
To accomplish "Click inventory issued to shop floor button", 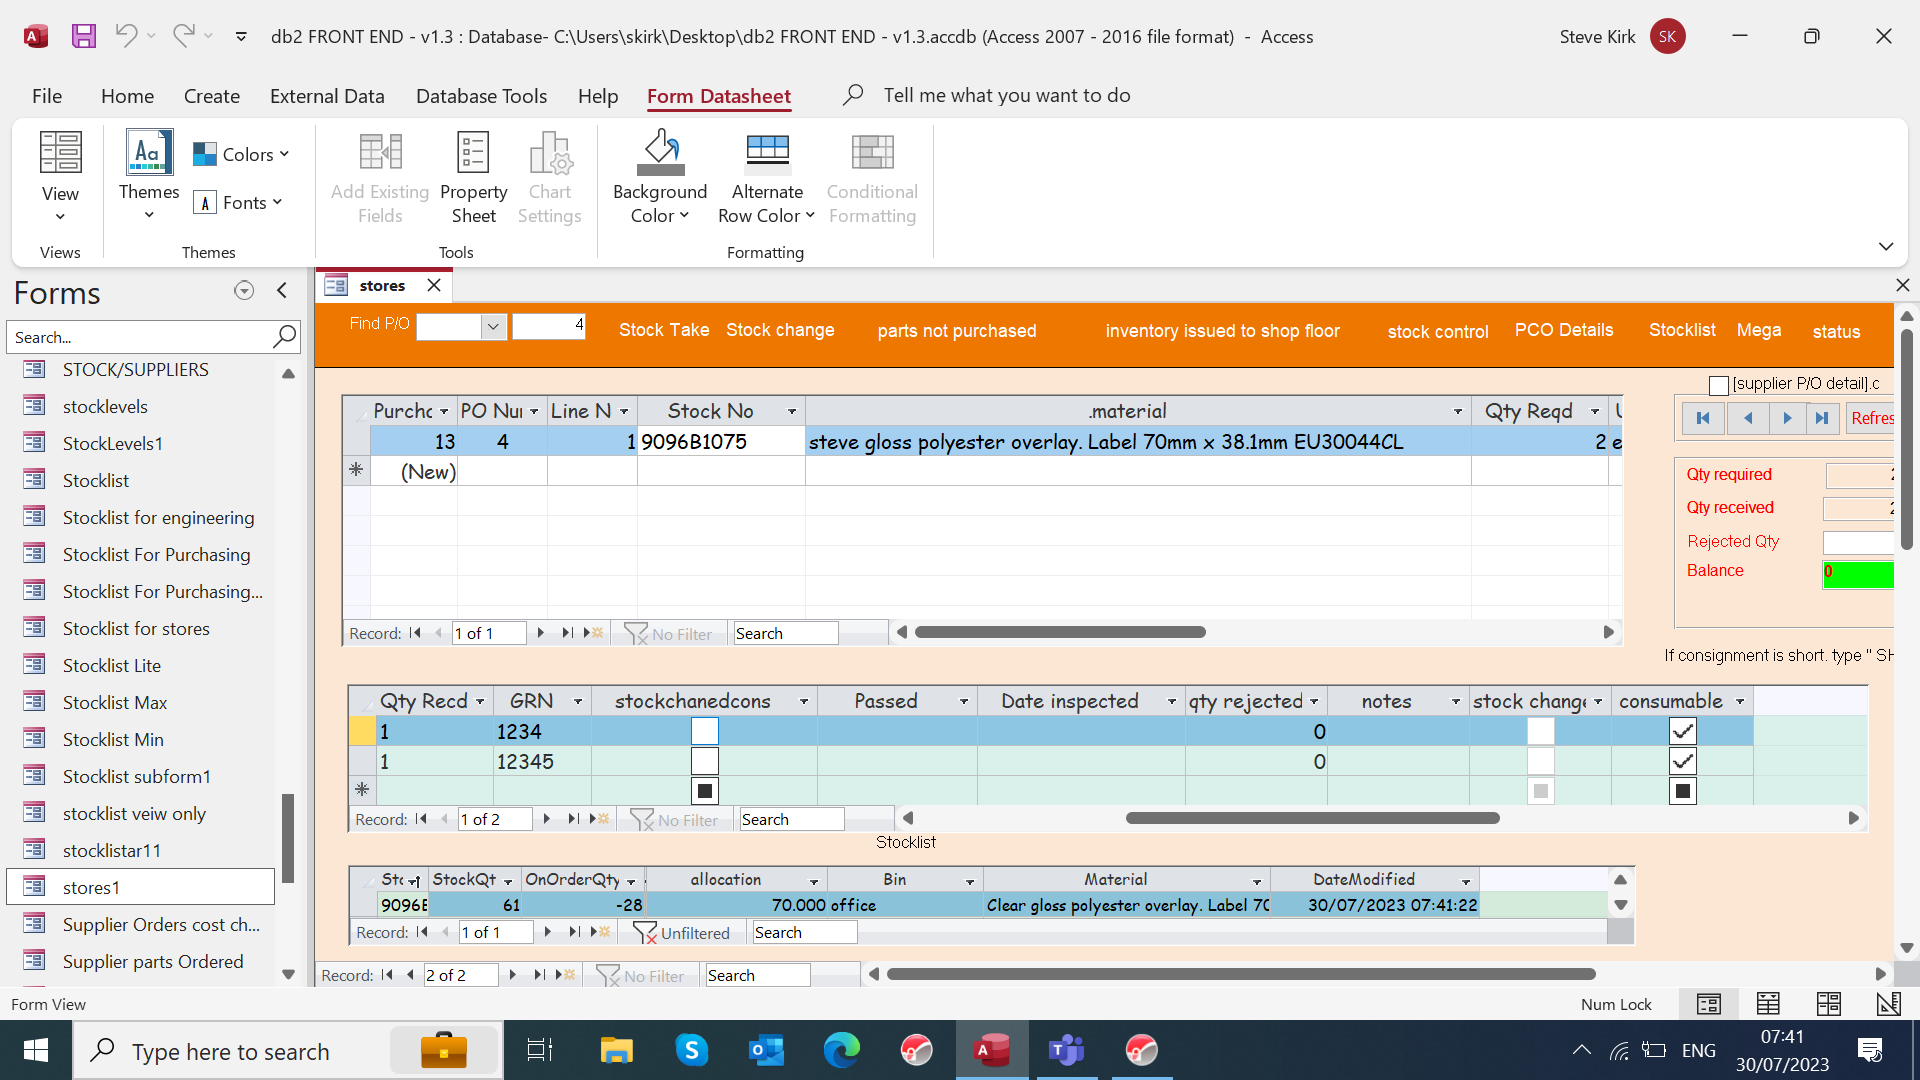I will coord(1222,331).
